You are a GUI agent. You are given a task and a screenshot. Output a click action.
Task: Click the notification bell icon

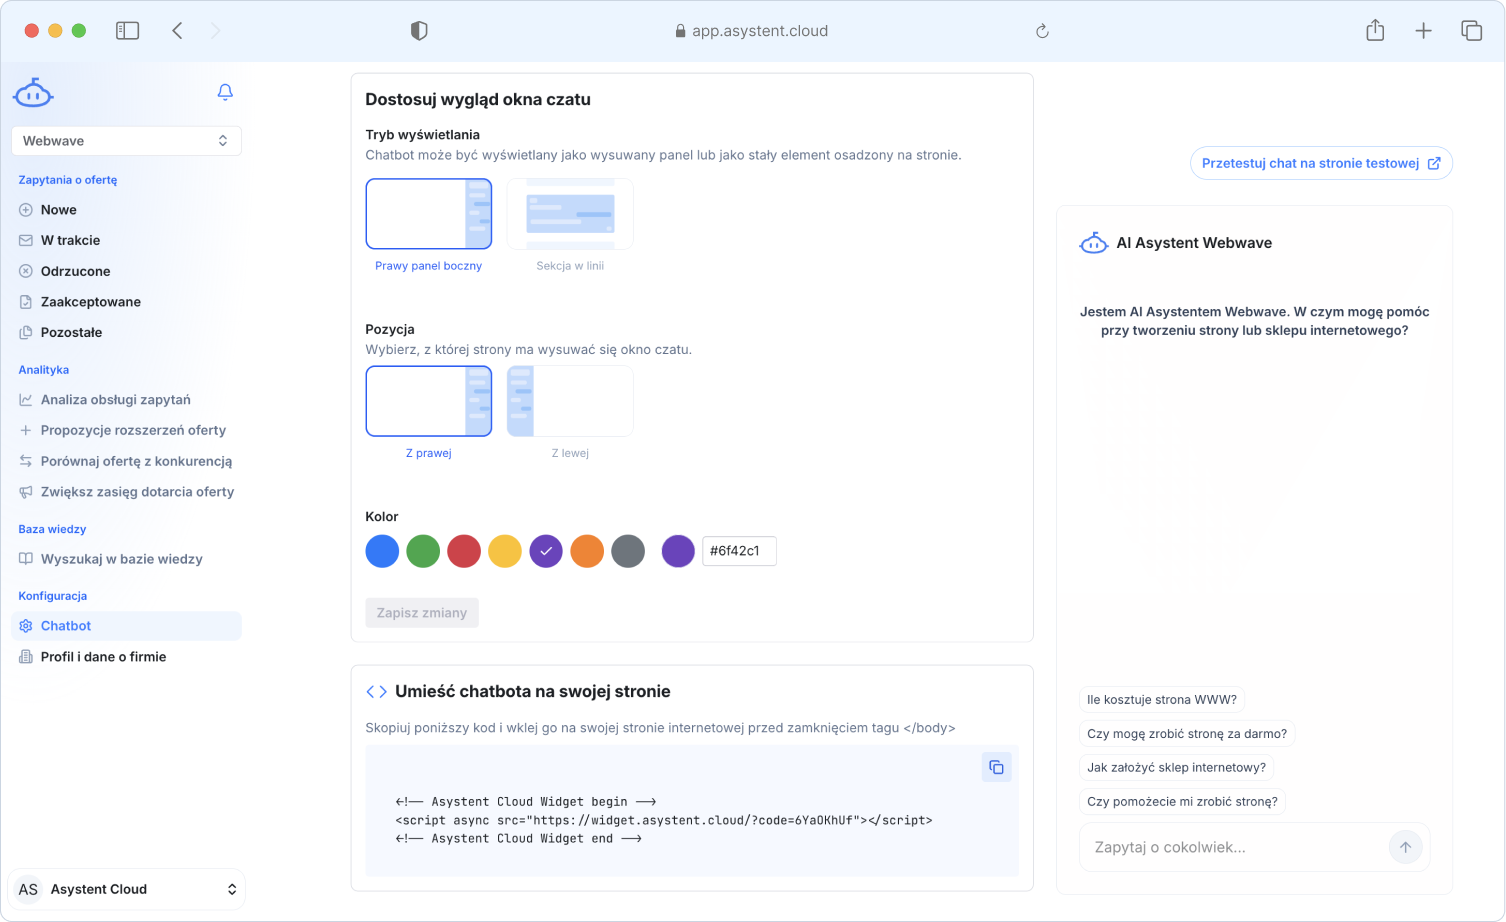[x=225, y=92]
